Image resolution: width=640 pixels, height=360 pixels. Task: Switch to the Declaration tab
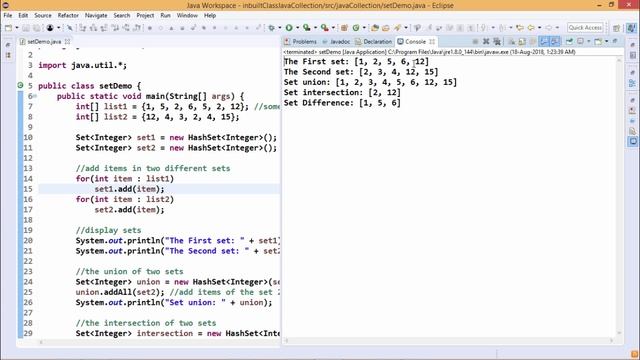coord(373,42)
